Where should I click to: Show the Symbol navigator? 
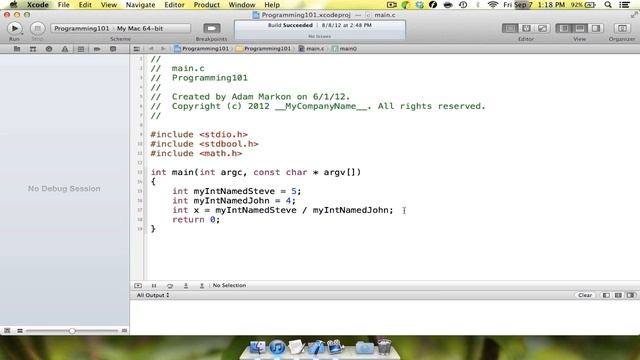pyautogui.click(x=33, y=49)
